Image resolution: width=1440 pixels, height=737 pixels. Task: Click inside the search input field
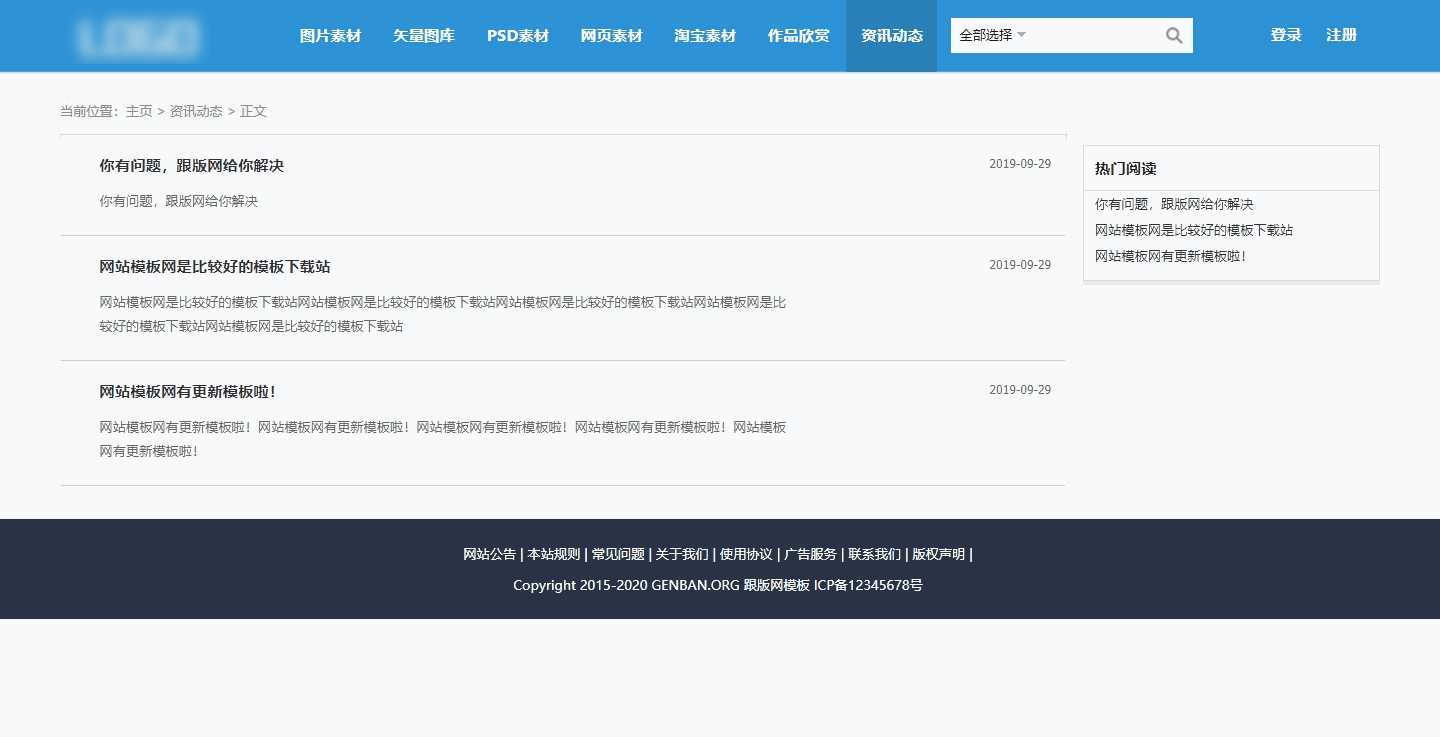pyautogui.click(x=1090, y=35)
